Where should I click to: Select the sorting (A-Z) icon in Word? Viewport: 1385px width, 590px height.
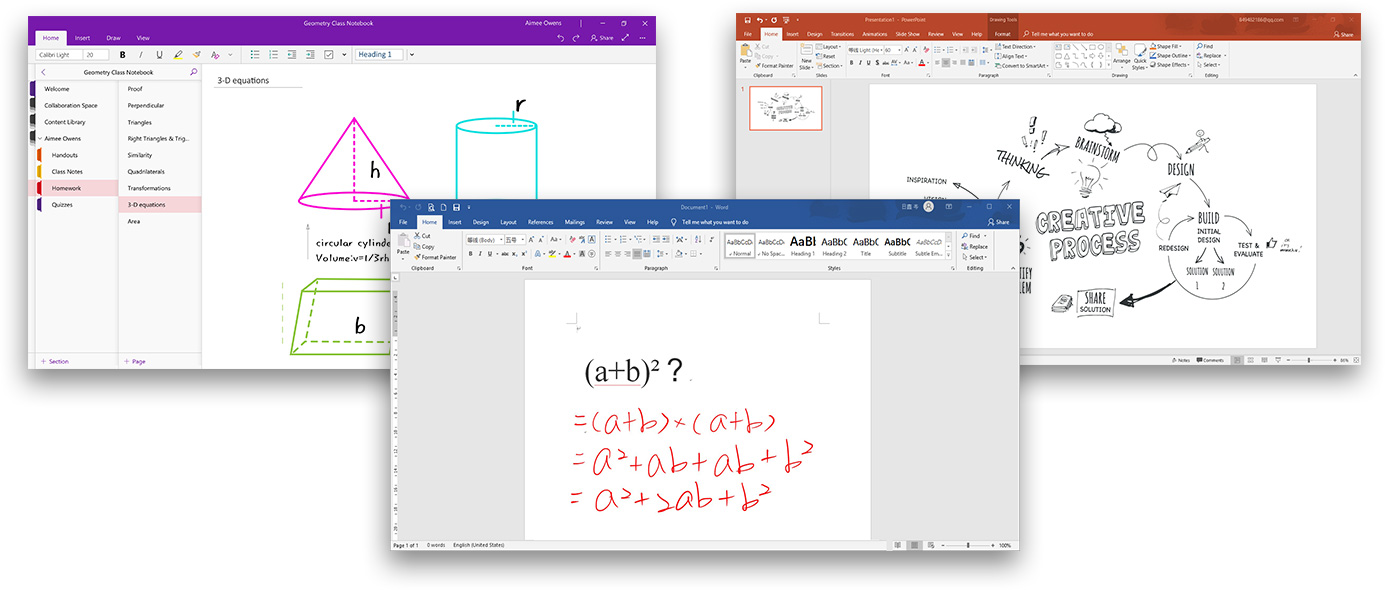[697, 240]
